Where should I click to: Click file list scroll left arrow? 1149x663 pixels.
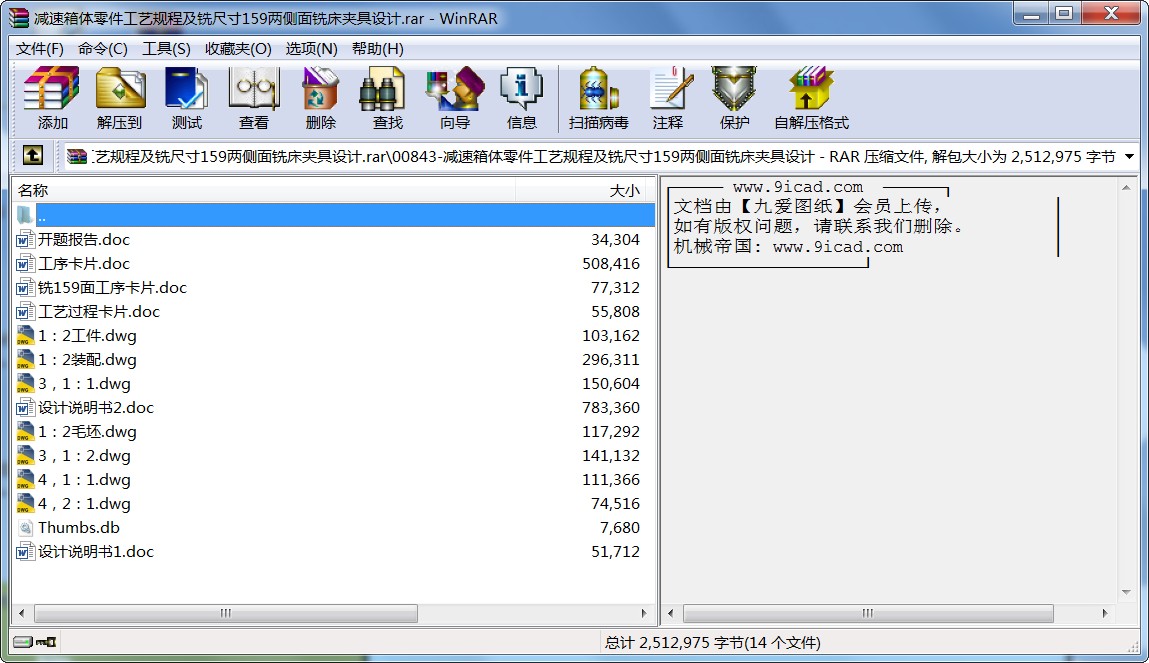[22, 613]
